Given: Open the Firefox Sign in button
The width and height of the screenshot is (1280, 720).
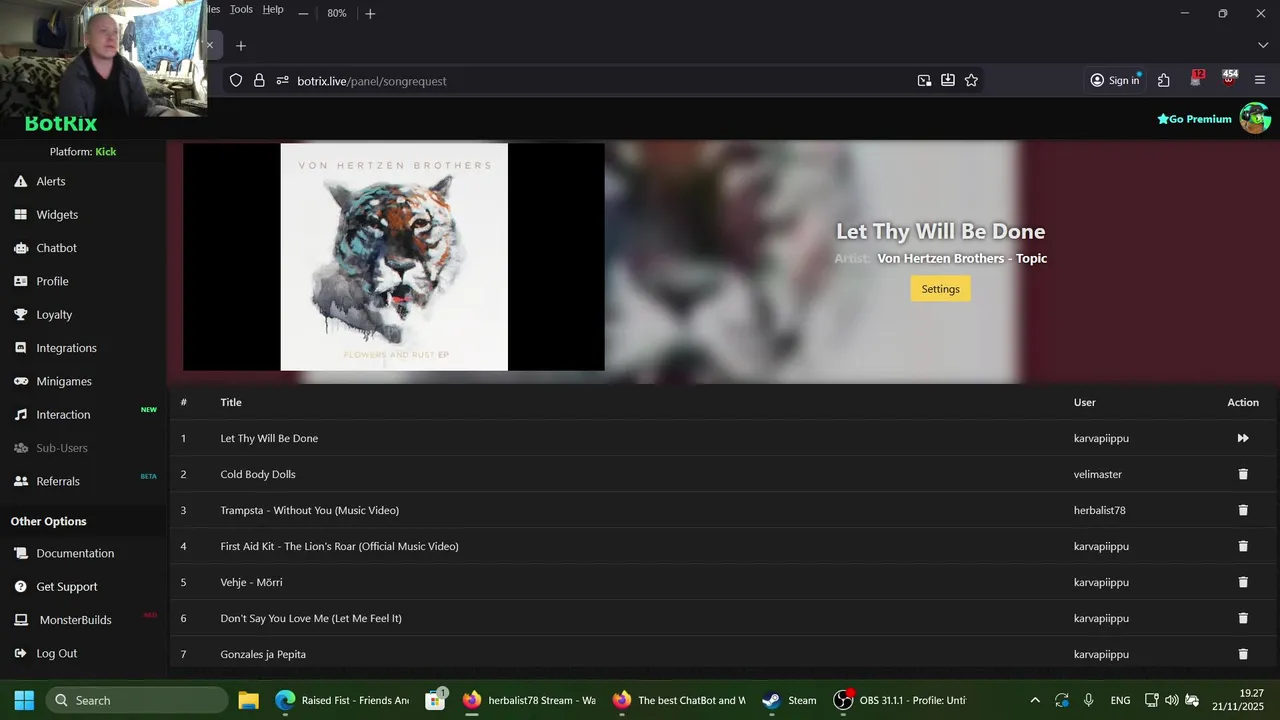Looking at the screenshot, I should (1115, 80).
